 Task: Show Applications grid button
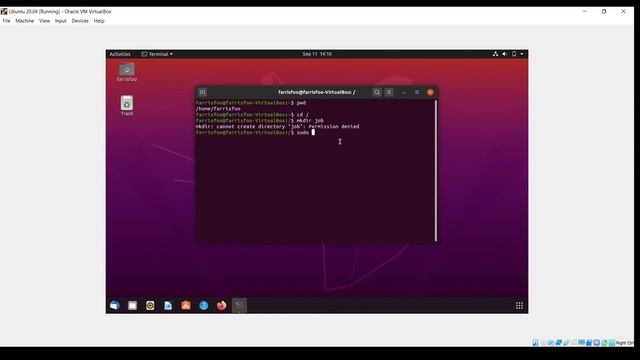pyautogui.click(x=519, y=305)
